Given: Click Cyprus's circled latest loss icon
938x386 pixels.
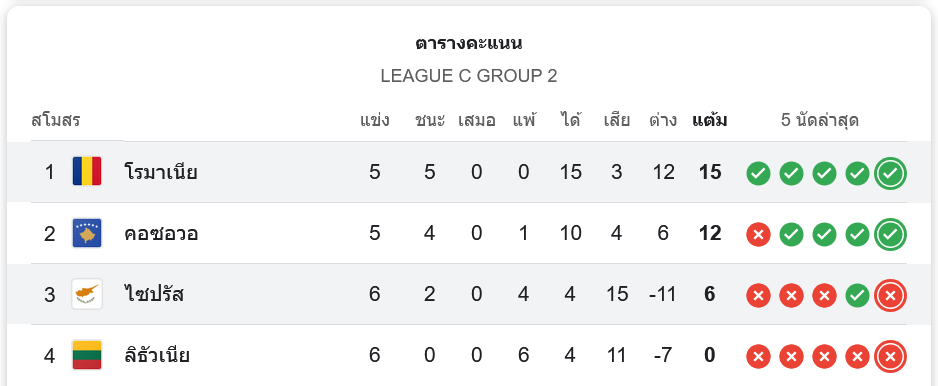Looking at the screenshot, I should [x=890, y=296].
